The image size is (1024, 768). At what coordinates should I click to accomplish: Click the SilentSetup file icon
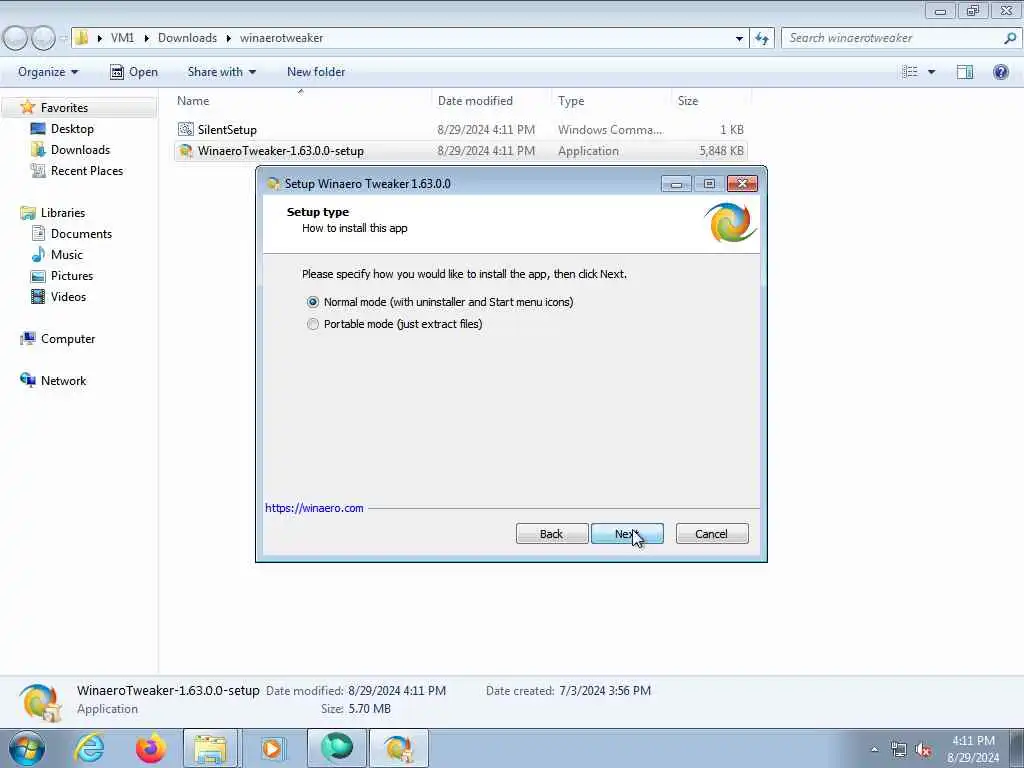(185, 129)
